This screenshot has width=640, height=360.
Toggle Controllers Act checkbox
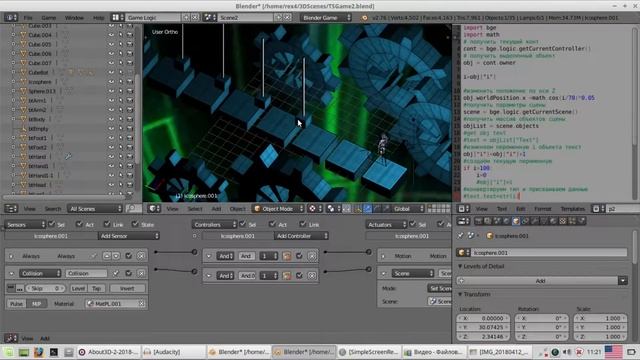pos(273,224)
